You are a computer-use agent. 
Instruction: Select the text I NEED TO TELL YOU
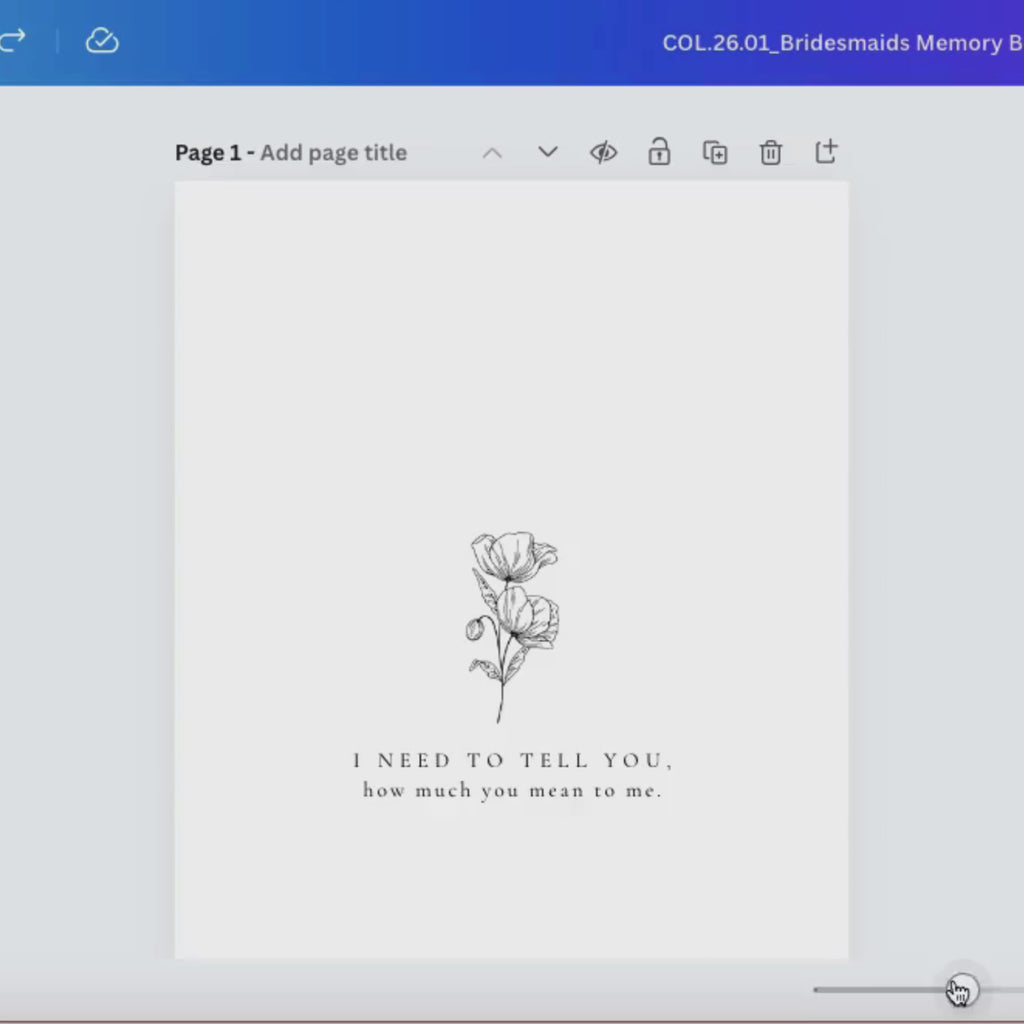[513, 760]
